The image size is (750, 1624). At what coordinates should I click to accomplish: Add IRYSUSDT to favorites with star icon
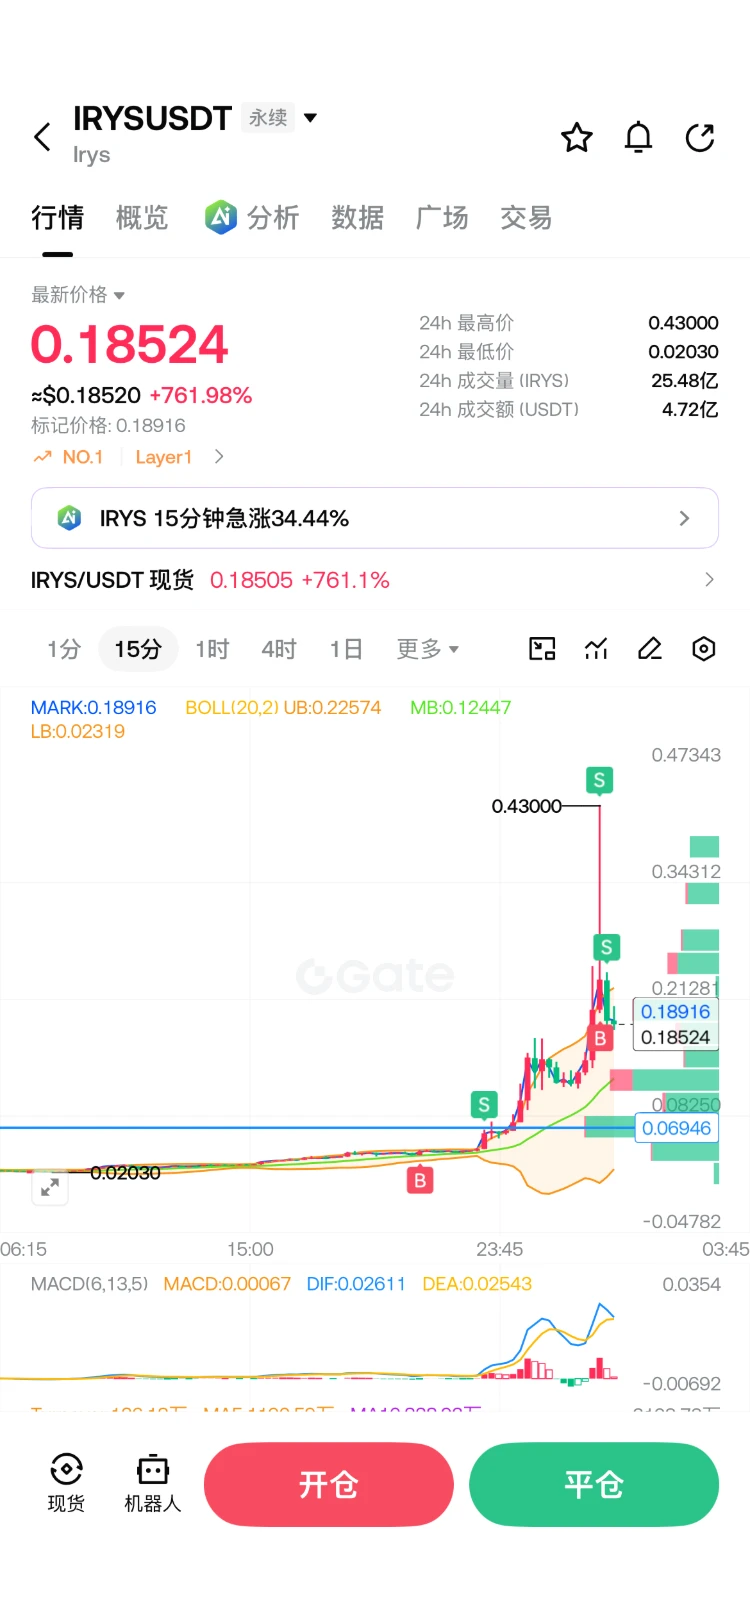(576, 137)
